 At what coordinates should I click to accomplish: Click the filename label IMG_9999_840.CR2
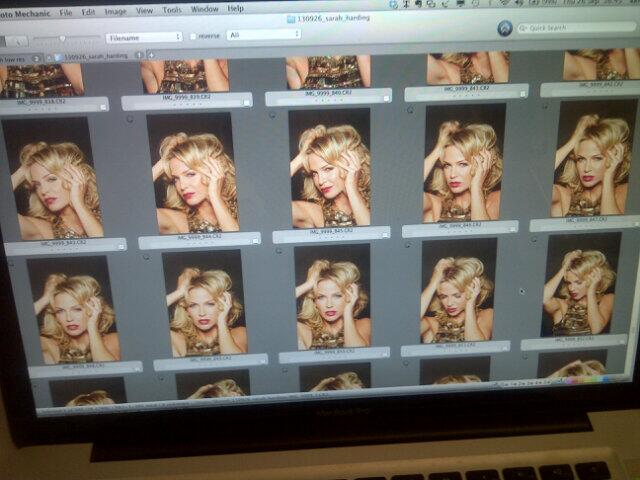coord(329,93)
